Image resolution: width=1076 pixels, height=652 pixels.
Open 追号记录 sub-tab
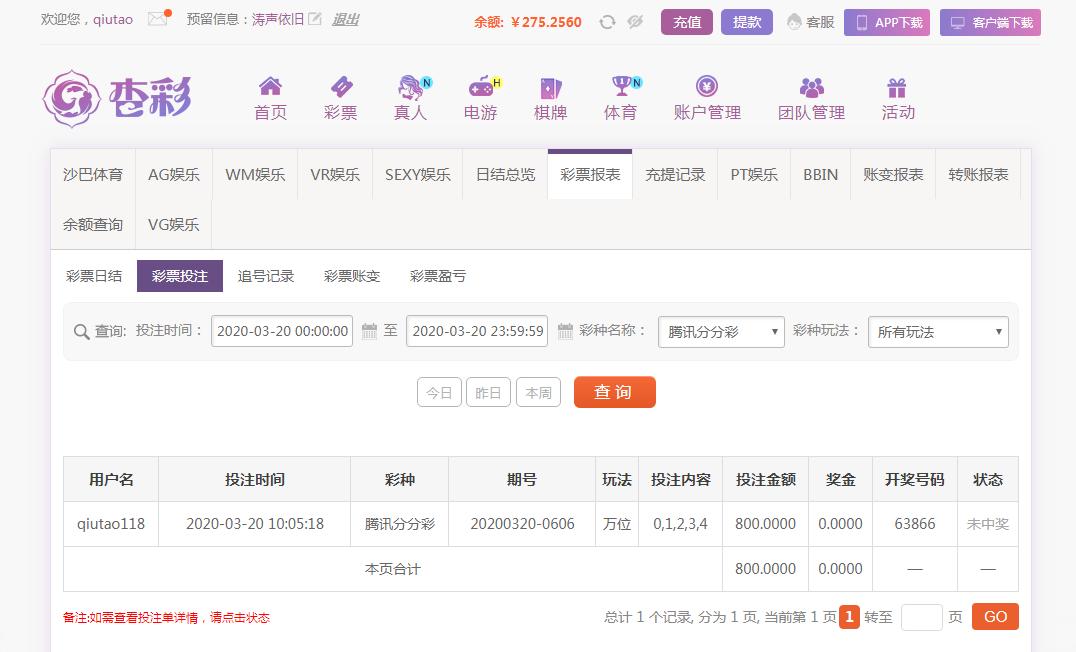(x=266, y=276)
